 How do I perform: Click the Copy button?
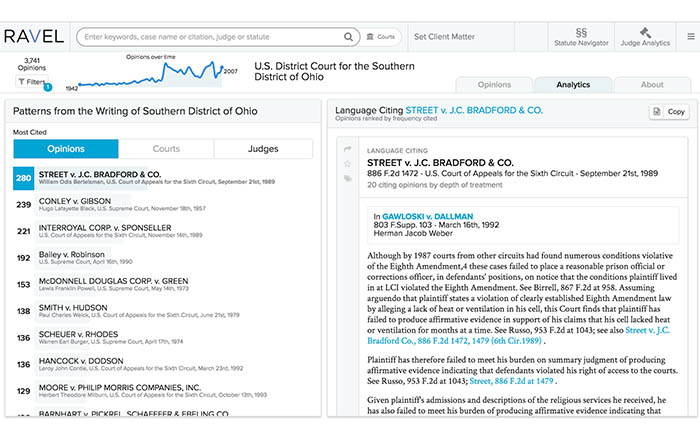coord(669,112)
